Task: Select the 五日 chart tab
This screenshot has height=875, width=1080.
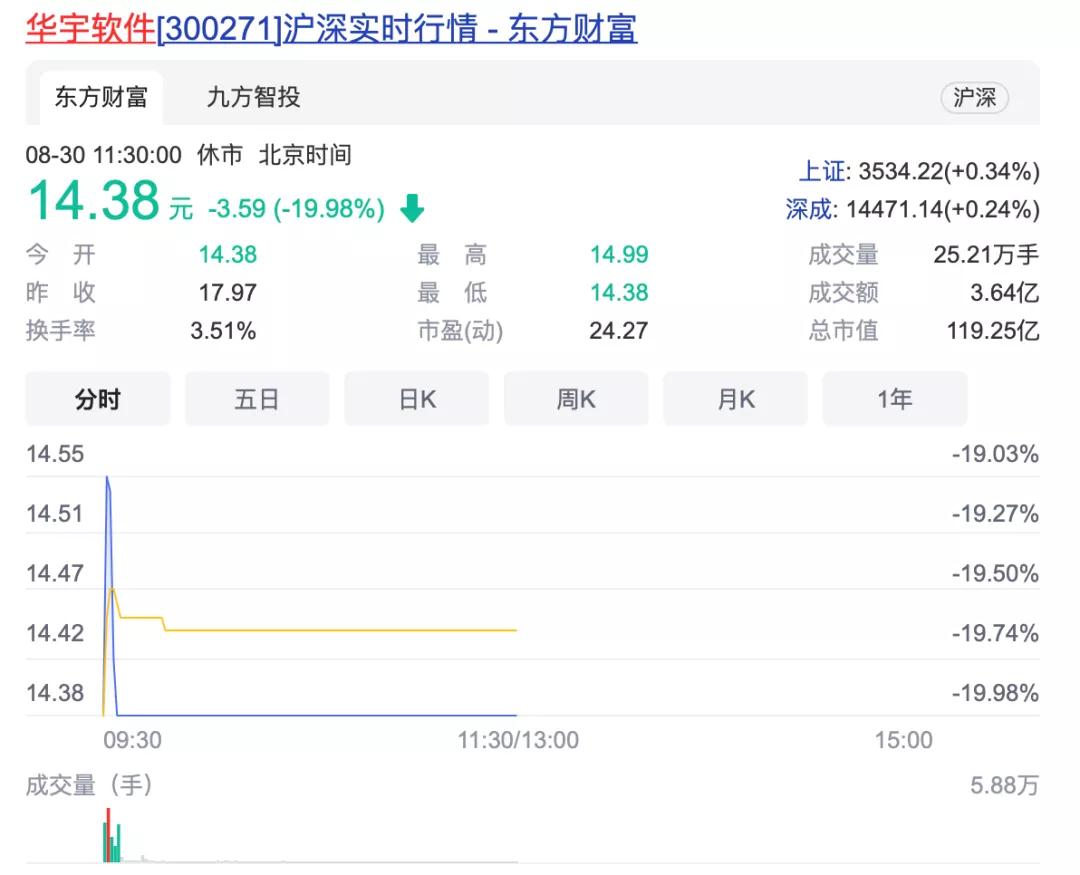Action: [x=257, y=399]
